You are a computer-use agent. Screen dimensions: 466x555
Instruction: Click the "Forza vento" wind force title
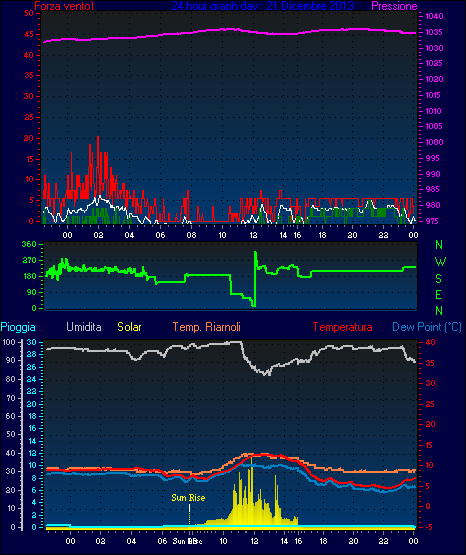coord(64,6)
